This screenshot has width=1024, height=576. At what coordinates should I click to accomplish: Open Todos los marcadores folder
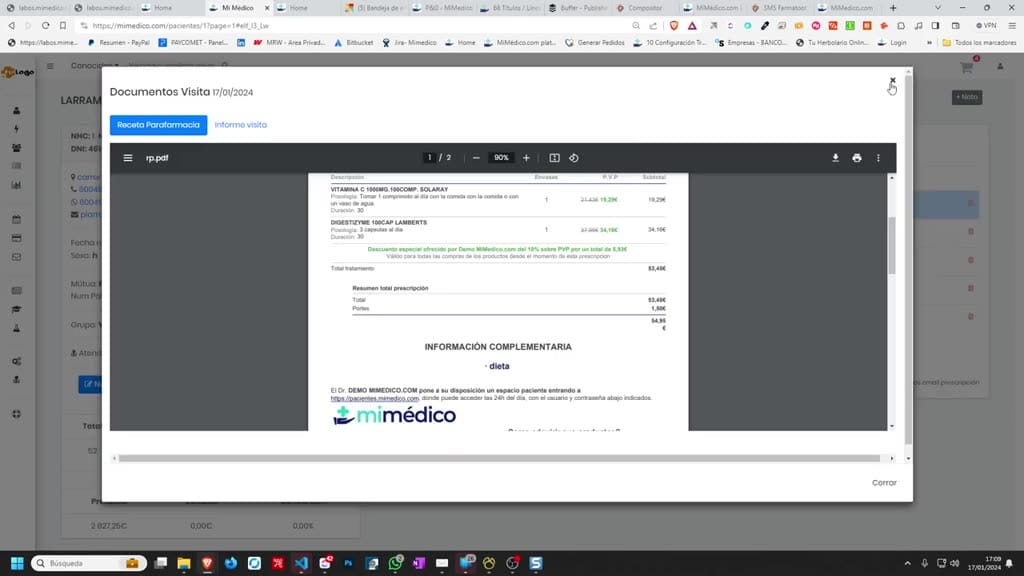979,42
